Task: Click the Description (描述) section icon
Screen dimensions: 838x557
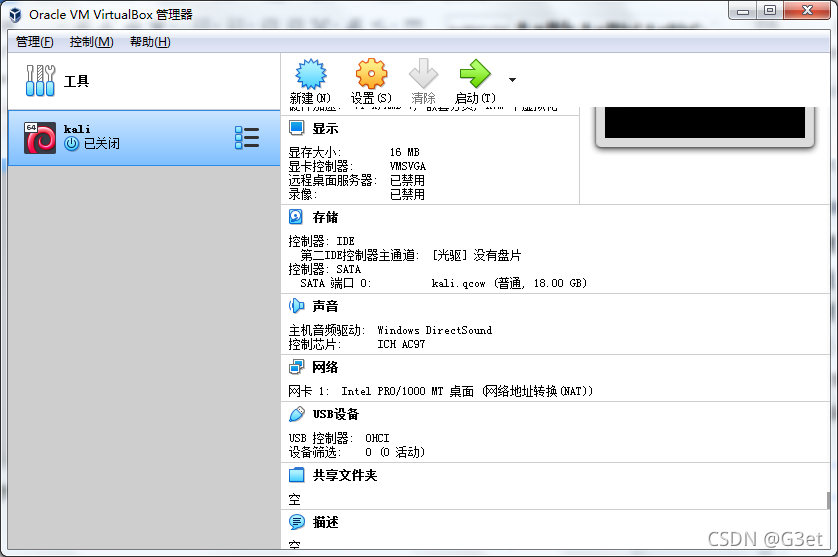Action: click(x=297, y=522)
